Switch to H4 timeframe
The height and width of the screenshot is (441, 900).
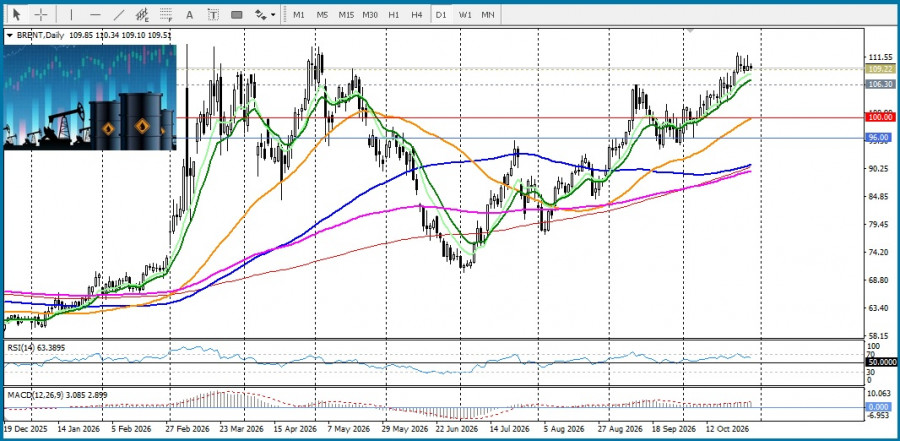click(x=417, y=14)
